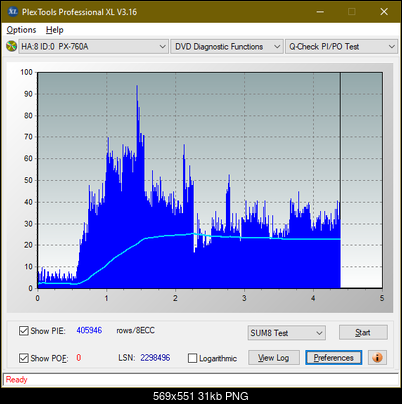Click the PIE value 405946
Image resolution: width=402 pixels, height=404 pixels.
(x=89, y=330)
